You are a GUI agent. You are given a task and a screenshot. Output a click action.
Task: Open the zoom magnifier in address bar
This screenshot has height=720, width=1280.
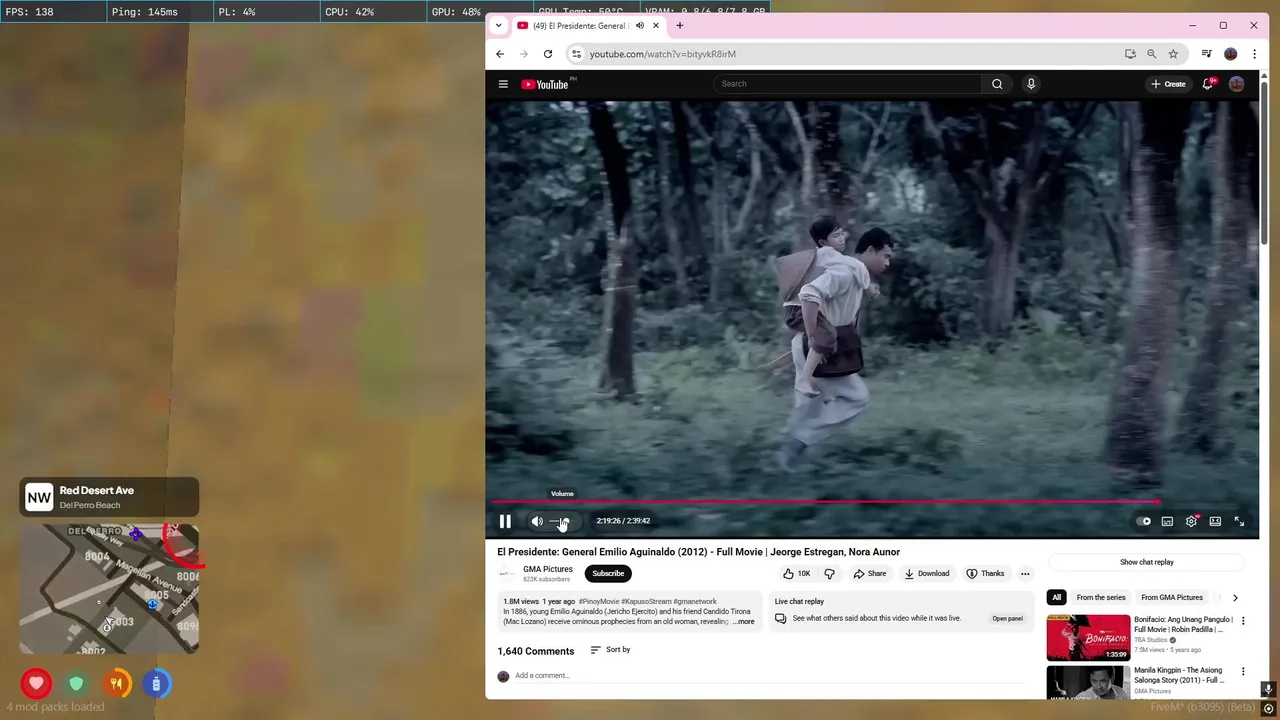click(x=1151, y=54)
